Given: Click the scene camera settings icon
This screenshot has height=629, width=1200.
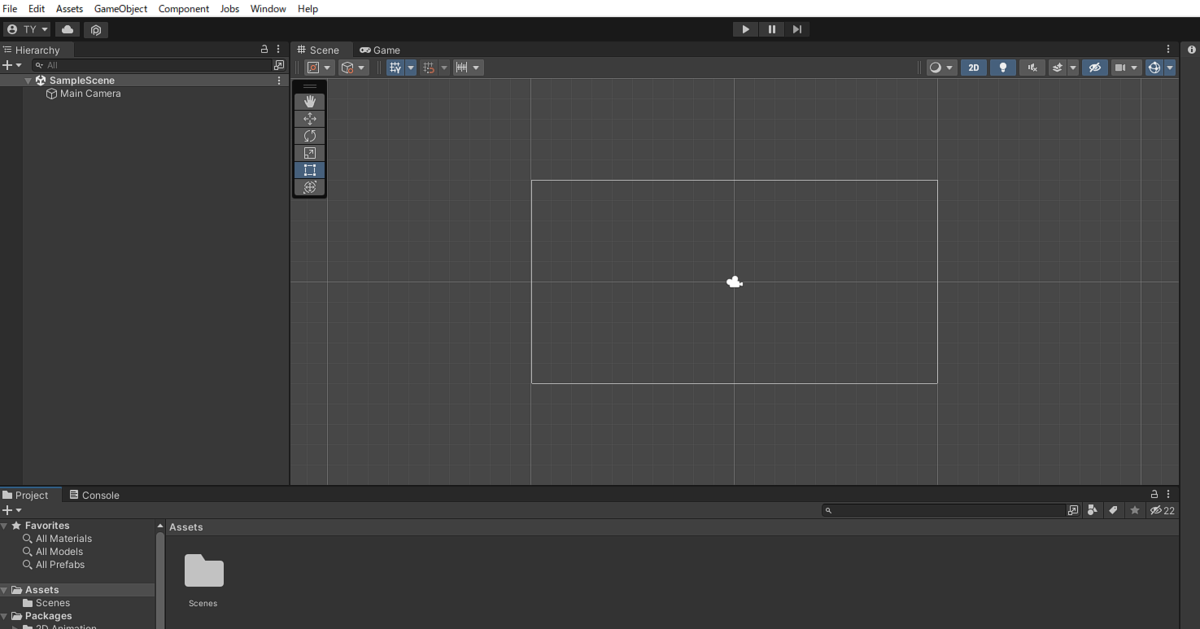Looking at the screenshot, I should [1121, 67].
